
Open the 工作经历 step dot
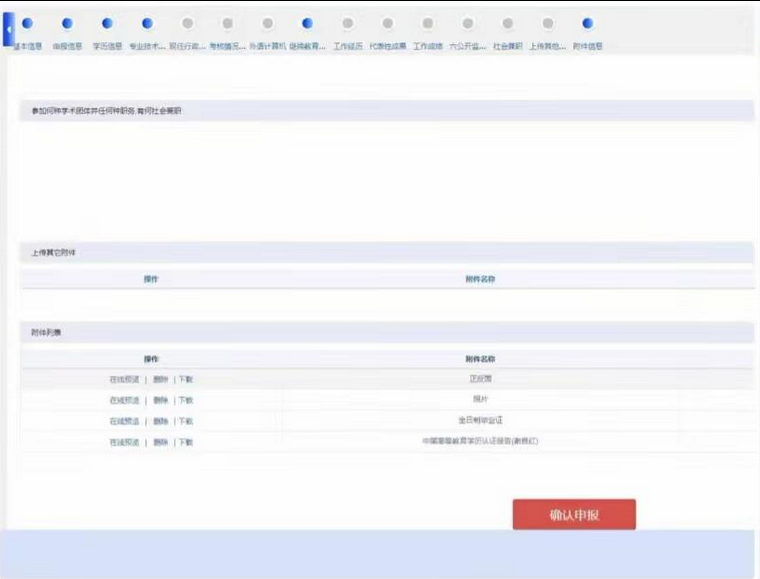point(347,23)
